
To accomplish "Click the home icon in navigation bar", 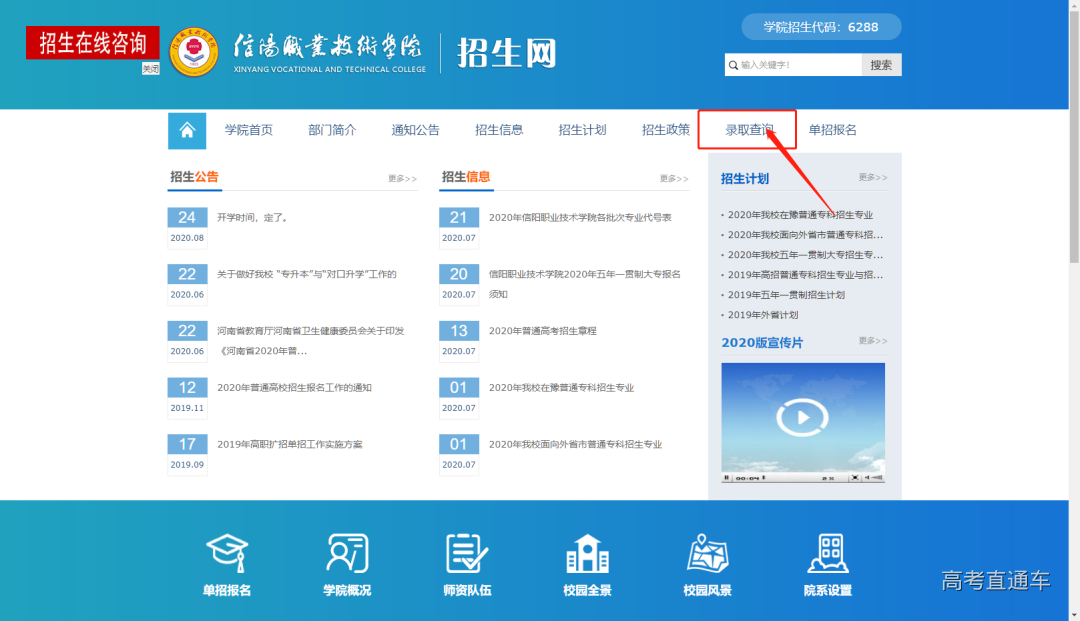I will 187,130.
